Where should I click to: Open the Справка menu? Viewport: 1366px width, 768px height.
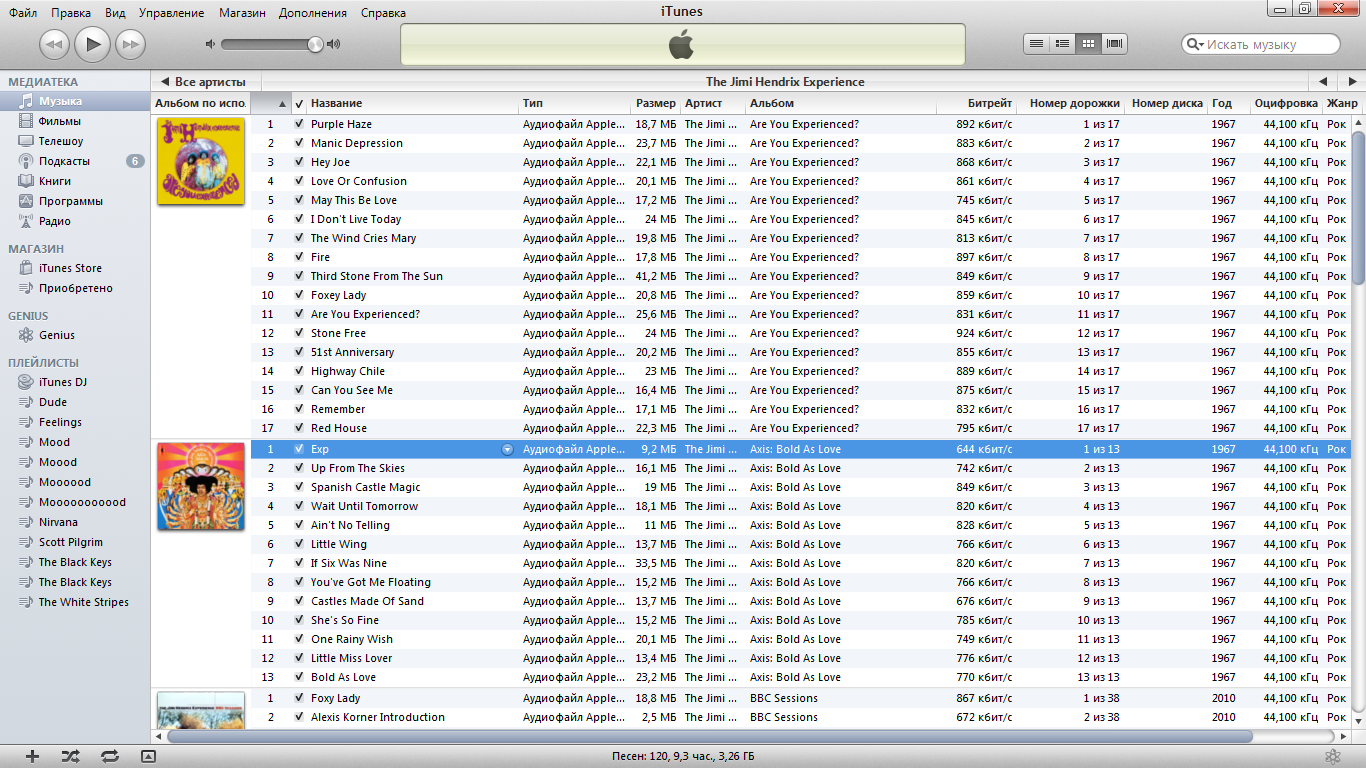tap(383, 13)
